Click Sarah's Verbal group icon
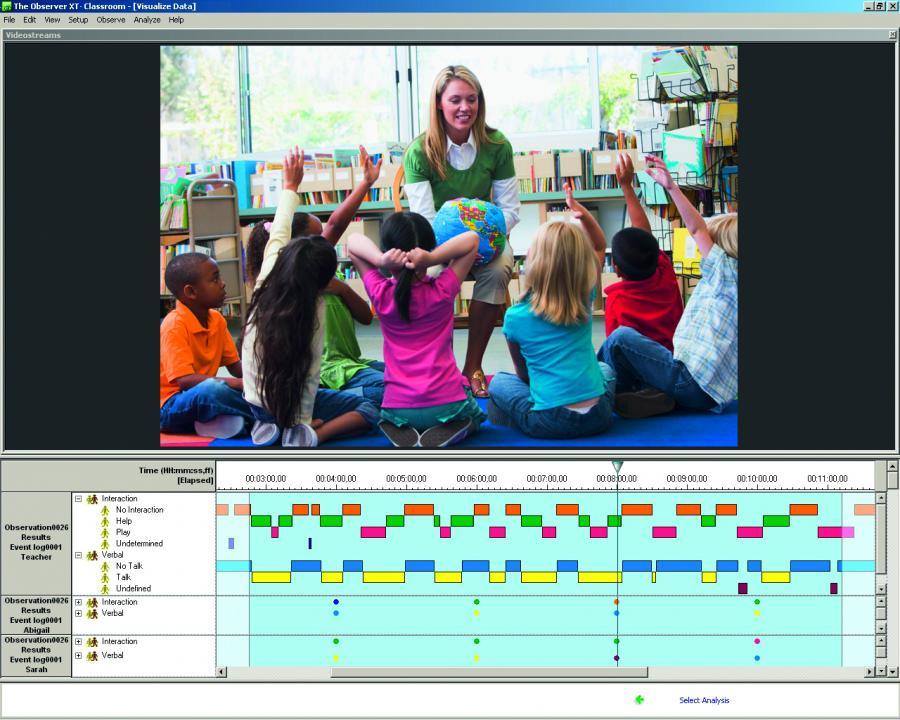 tap(92, 656)
